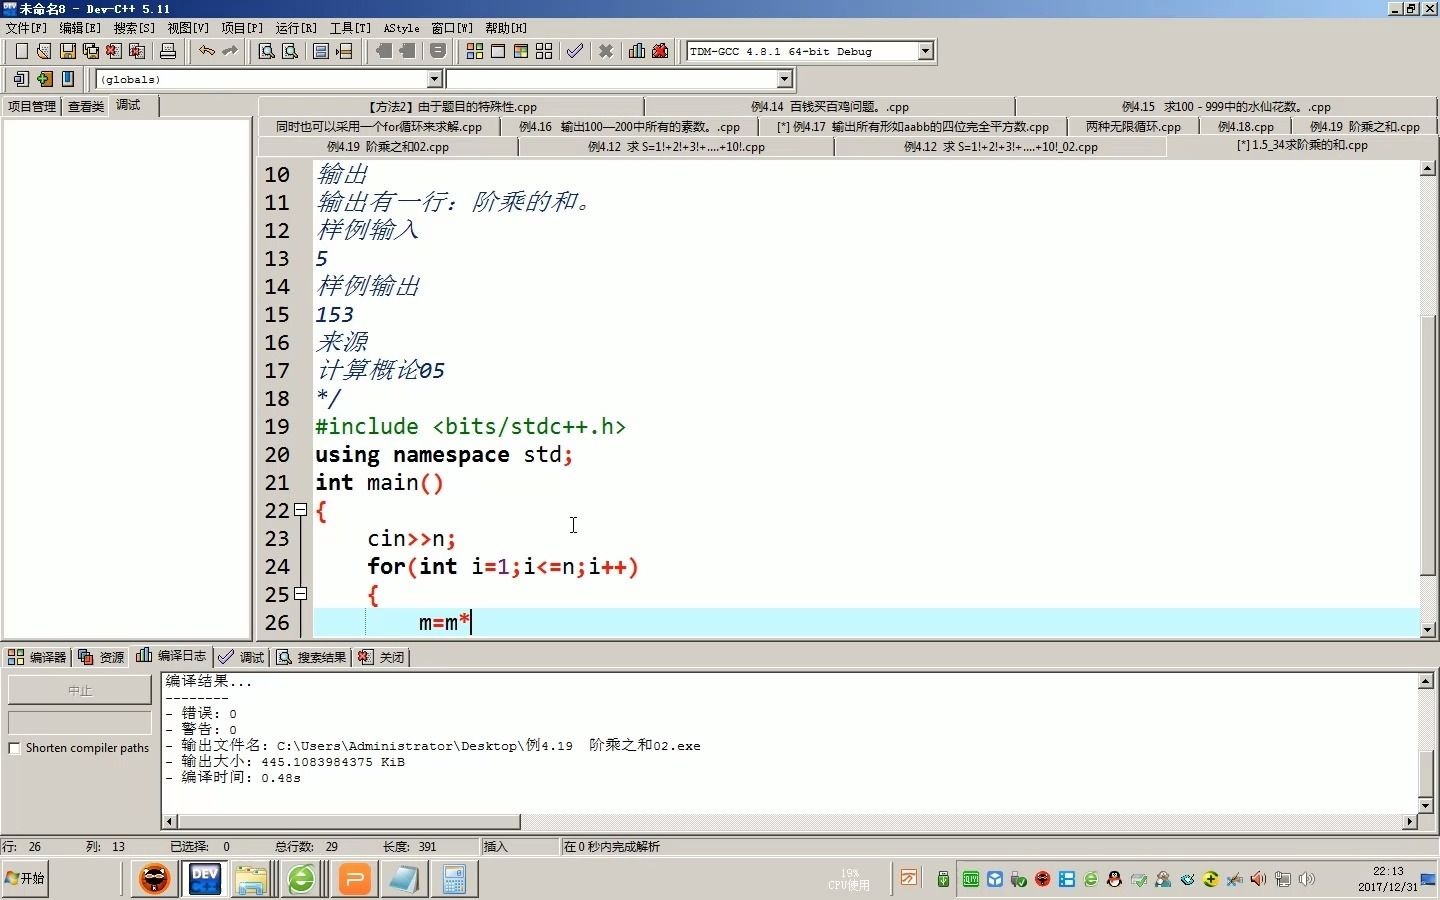Click the Run program icon

tap(498, 51)
